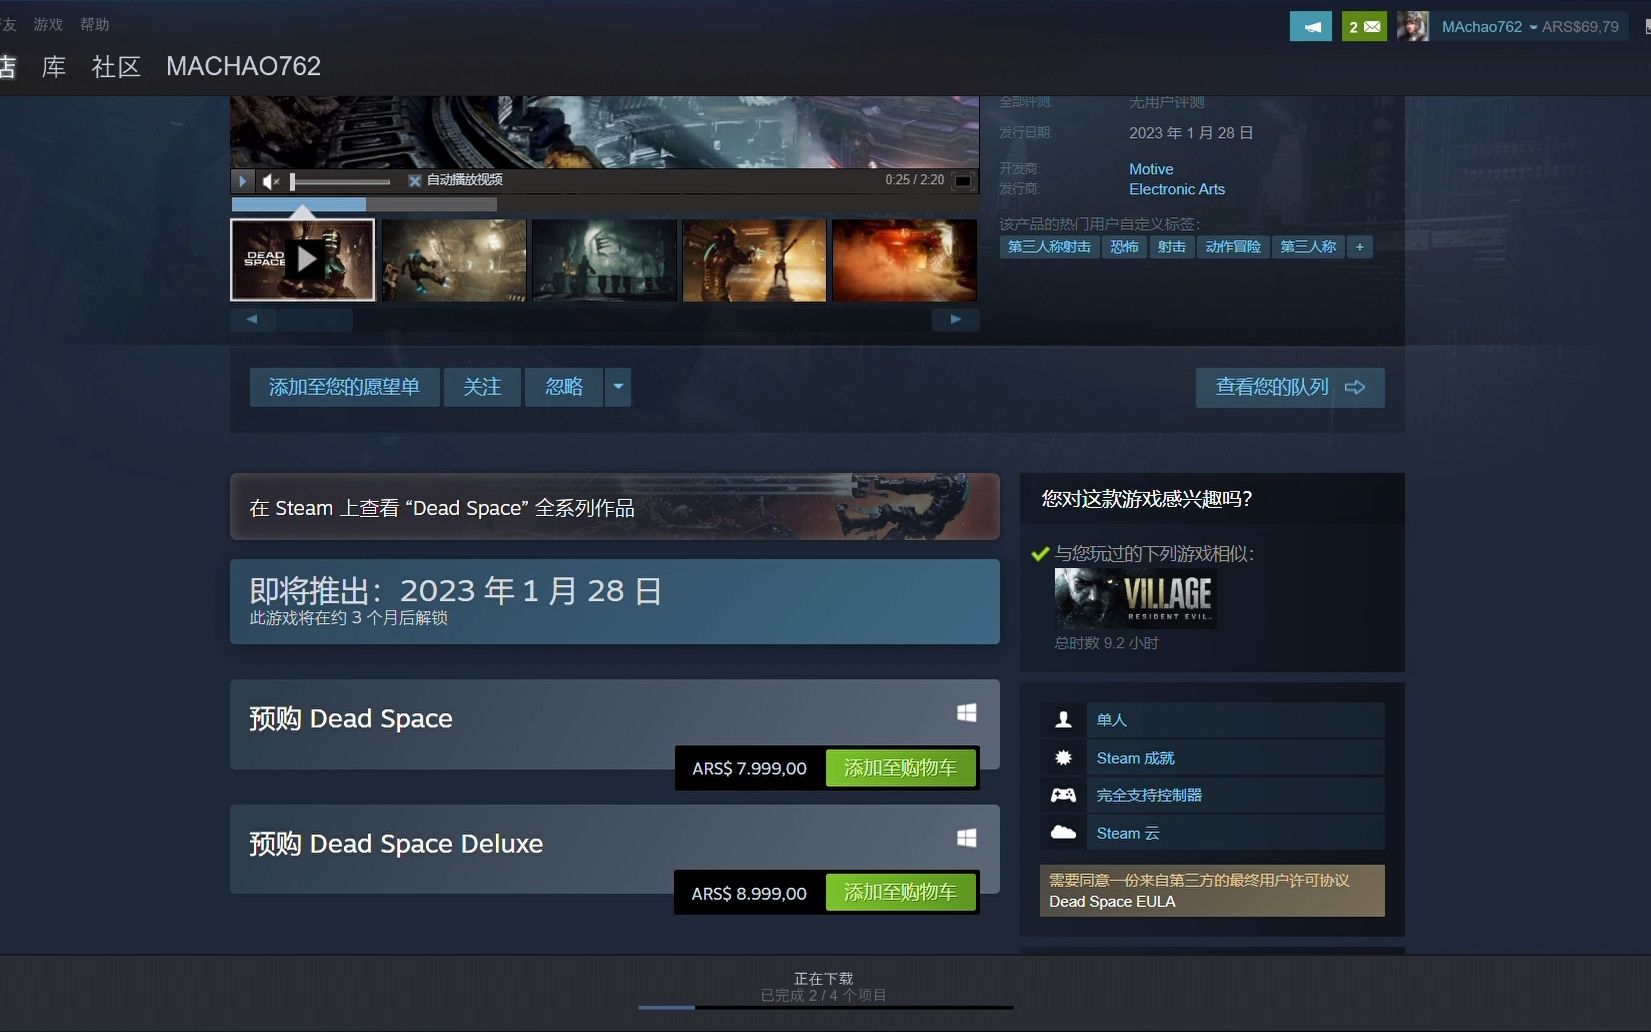Click the thumbnail strip scrollbar handle
Viewport: 1651px width, 1032px height.
pyautogui.click(x=315, y=320)
